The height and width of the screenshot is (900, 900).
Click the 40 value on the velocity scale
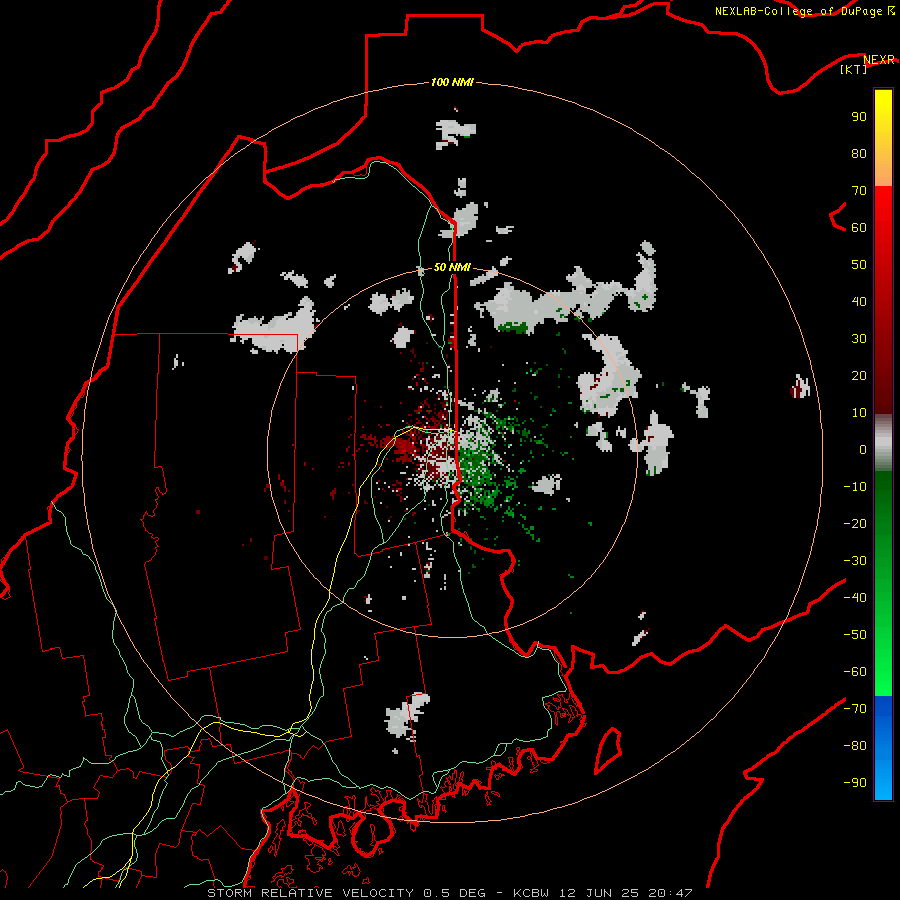point(859,301)
